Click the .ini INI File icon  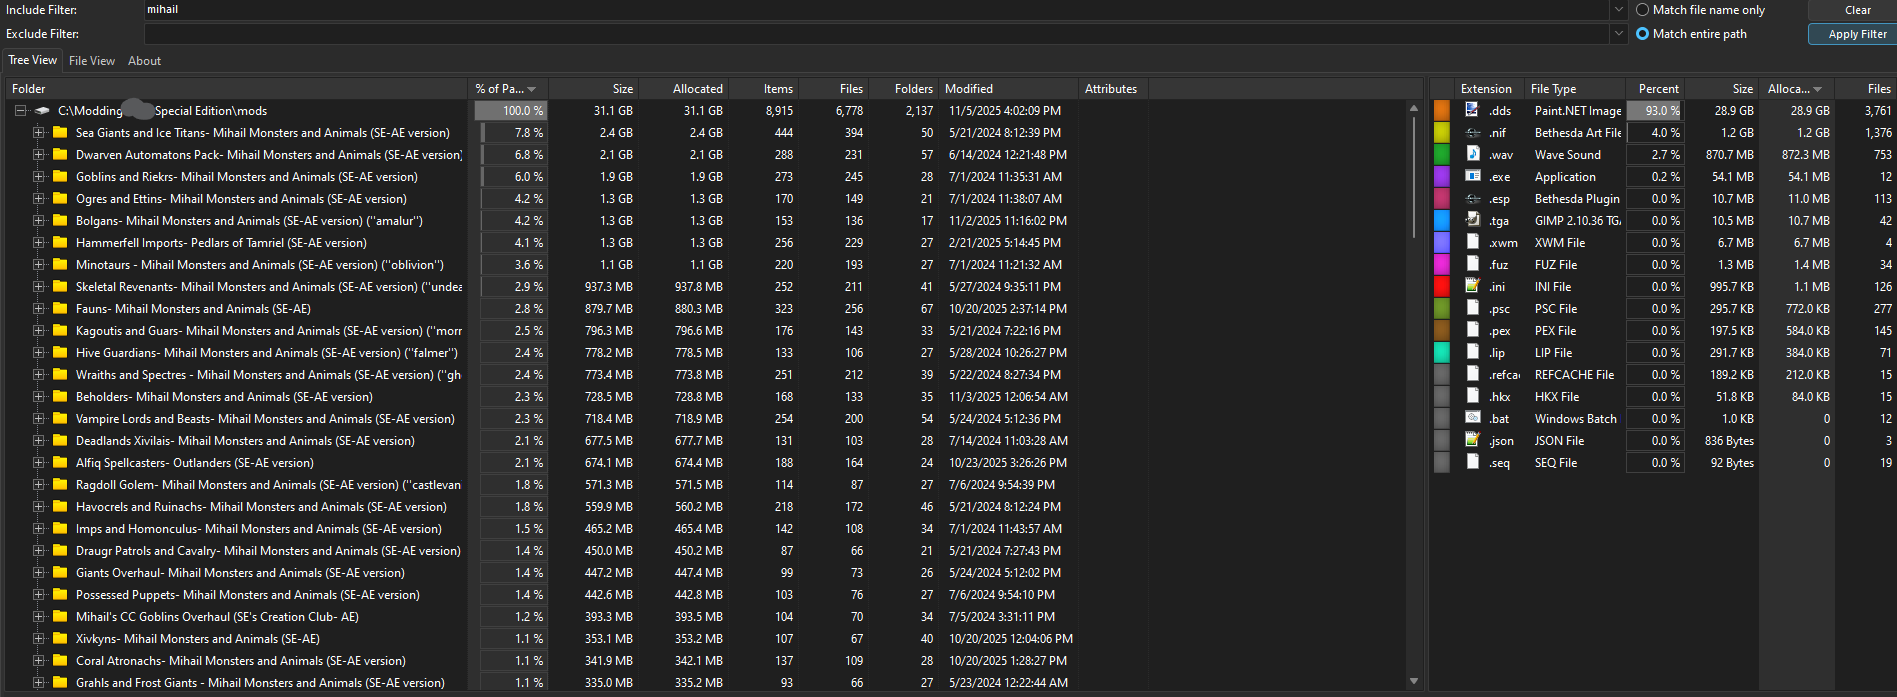point(1472,286)
